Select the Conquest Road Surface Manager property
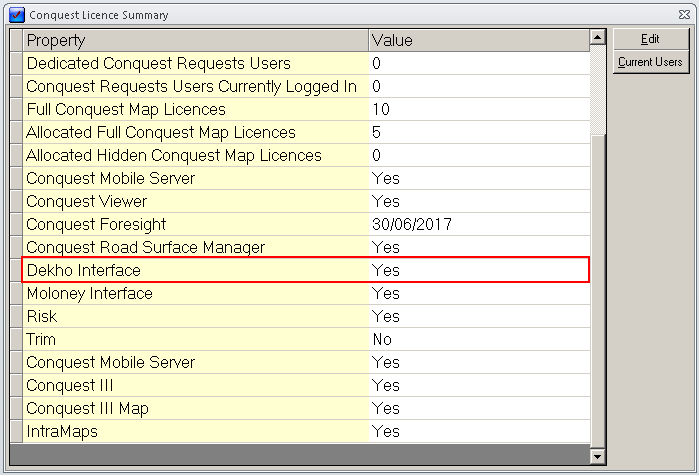This screenshot has width=699, height=475. (196, 248)
